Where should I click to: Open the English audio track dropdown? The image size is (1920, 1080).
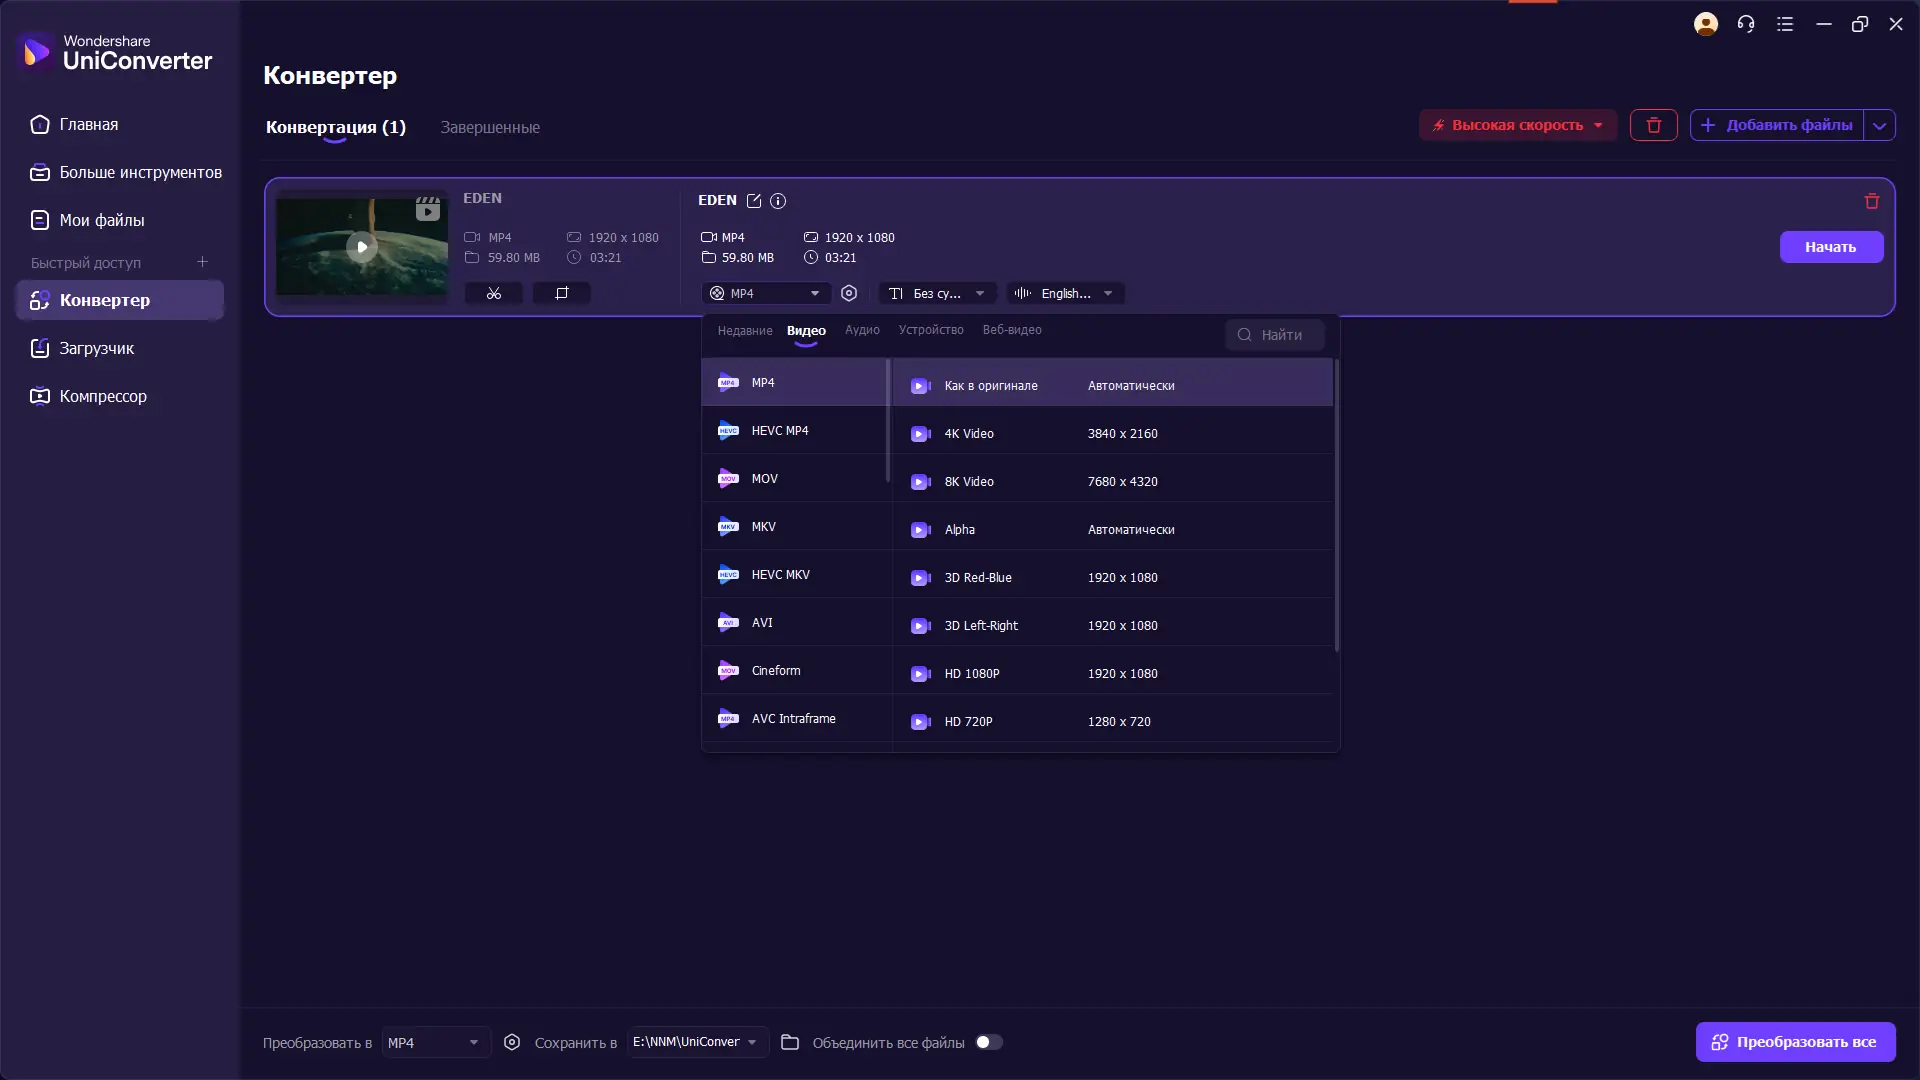click(1066, 293)
